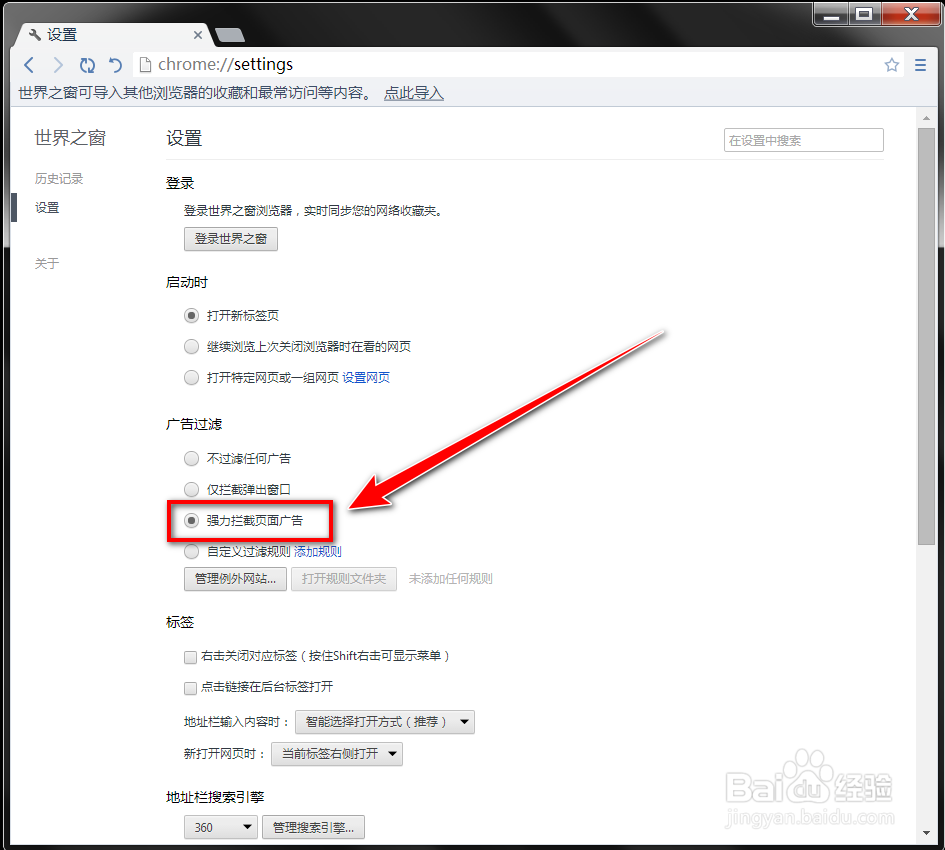Screen dimensions: 945x850
Task: Reload the page with refresh icon
Action: click(x=87, y=65)
